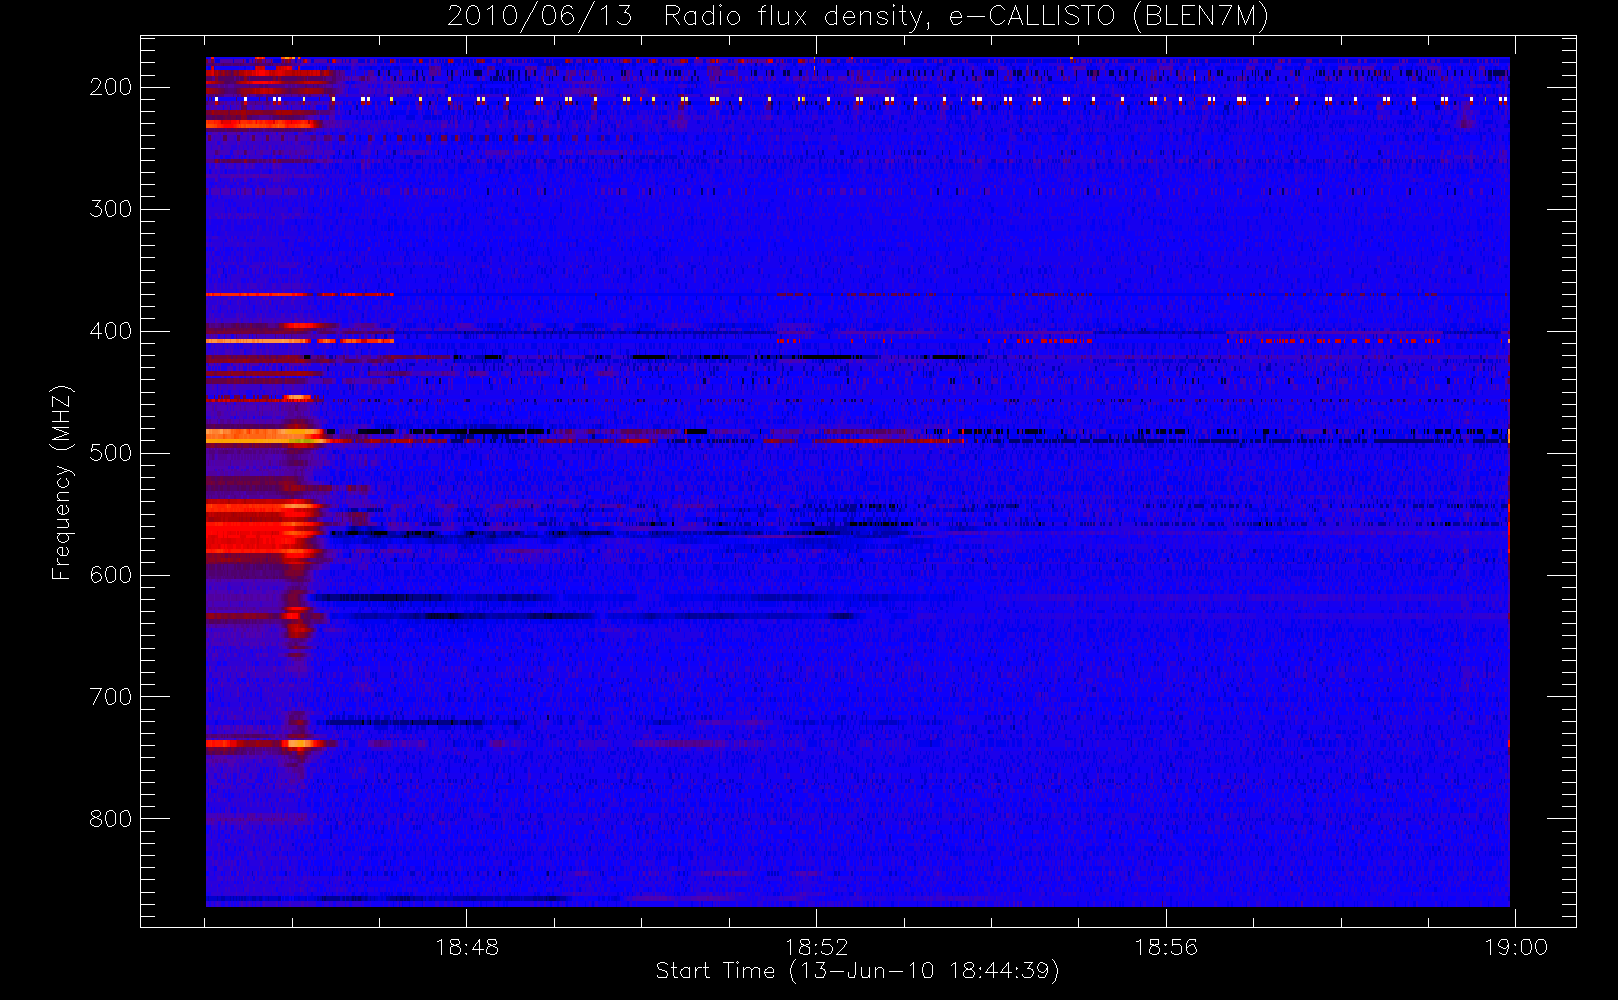
Task: Click the 500 frequency tick label
Action: [x=111, y=453]
